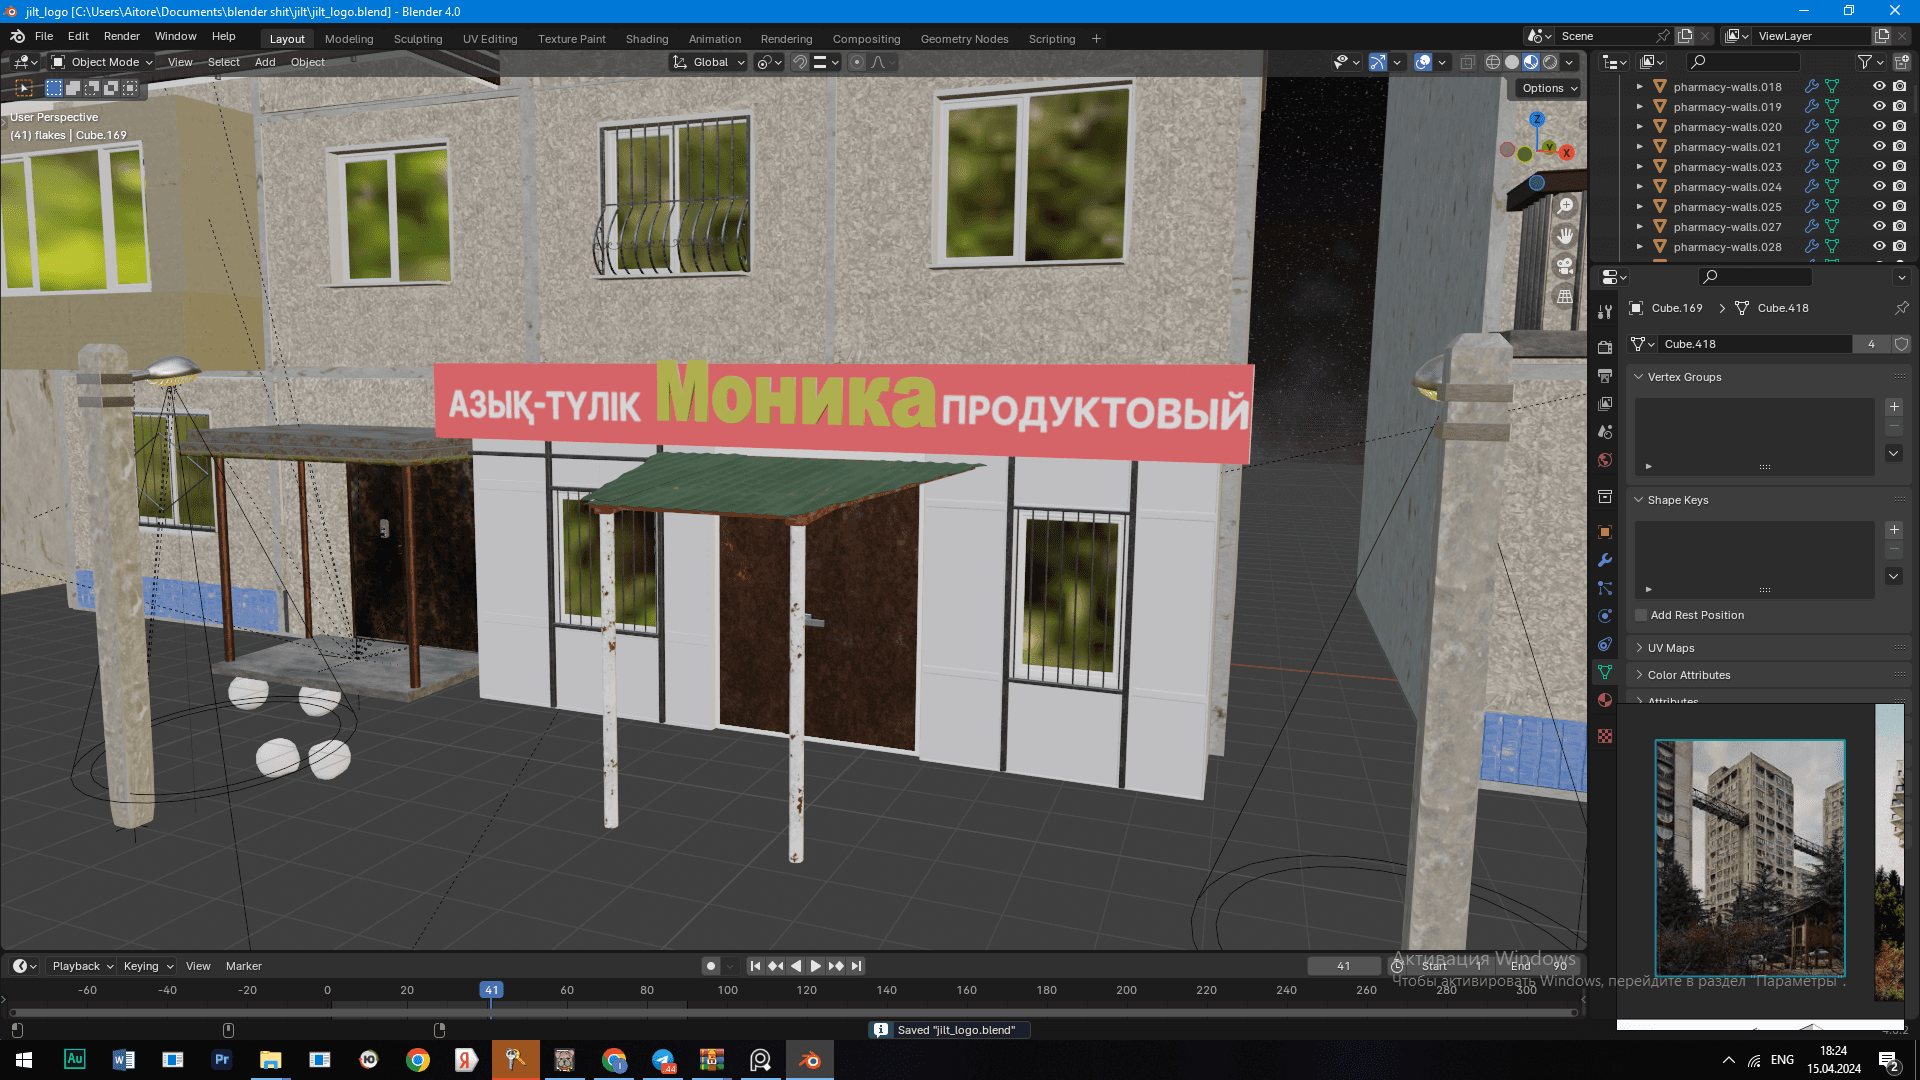Expand the pharmacy-walls.024 tree item
Screen dimensions: 1920x1080
click(1639, 187)
